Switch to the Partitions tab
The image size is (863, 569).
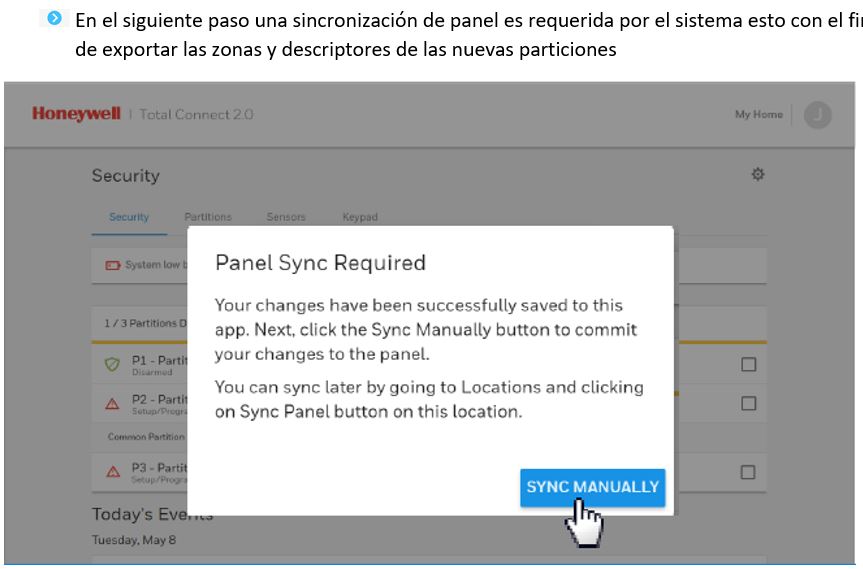(207, 217)
